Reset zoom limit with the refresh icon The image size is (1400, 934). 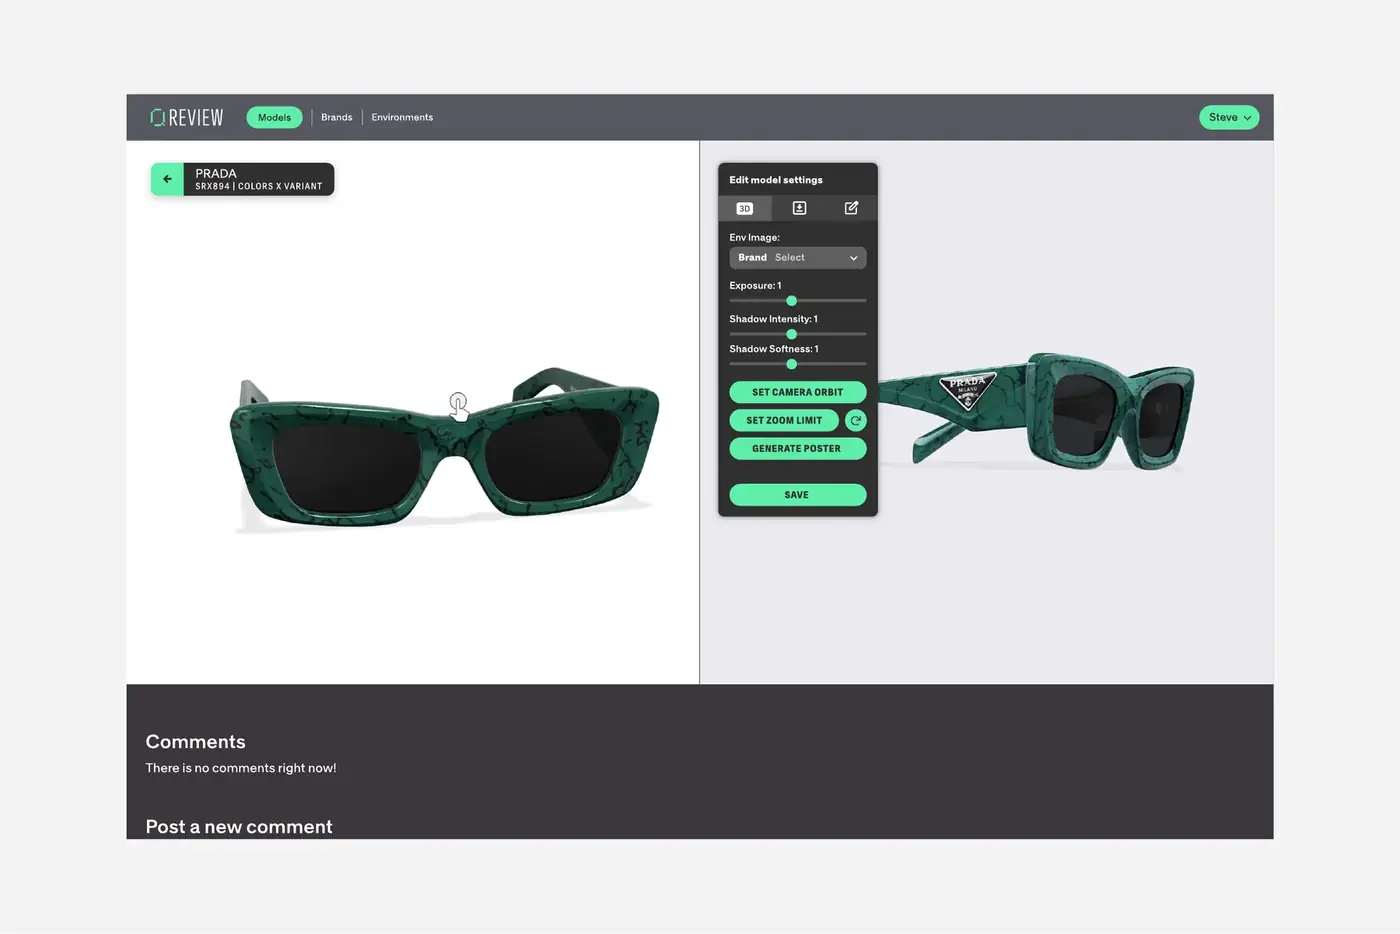click(x=856, y=421)
